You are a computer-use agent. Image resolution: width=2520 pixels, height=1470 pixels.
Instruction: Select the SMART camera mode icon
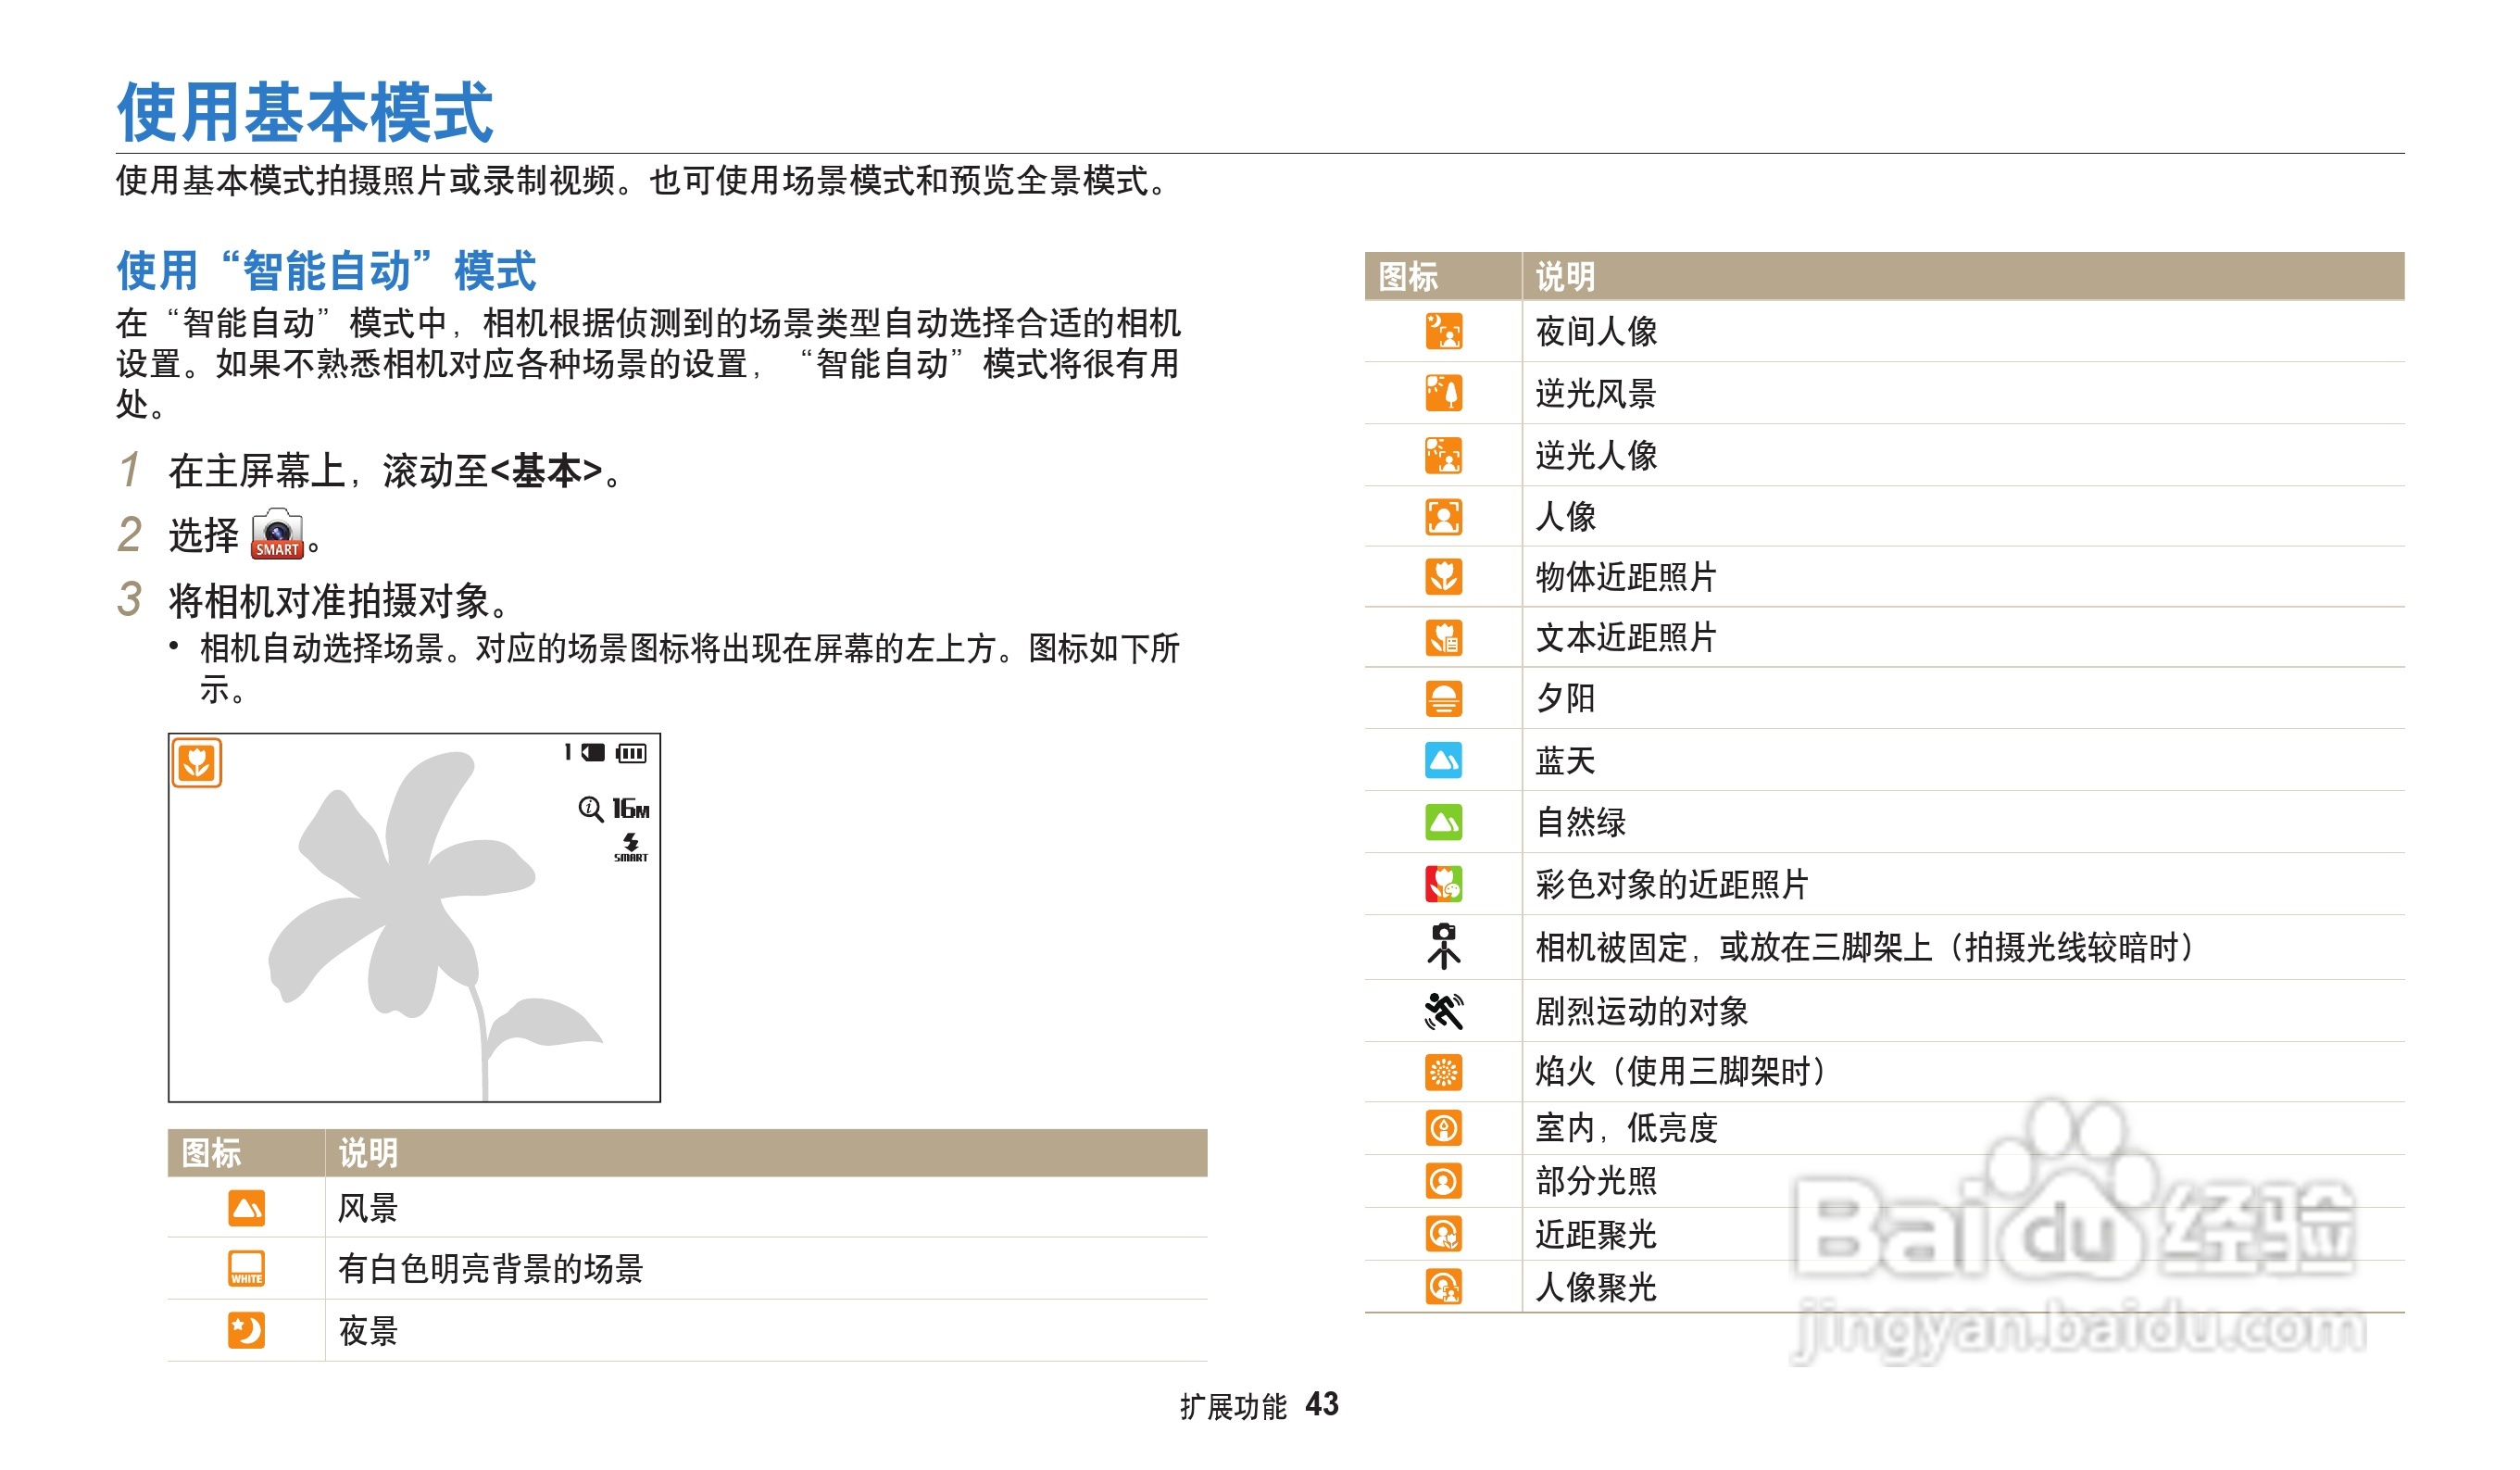277,540
